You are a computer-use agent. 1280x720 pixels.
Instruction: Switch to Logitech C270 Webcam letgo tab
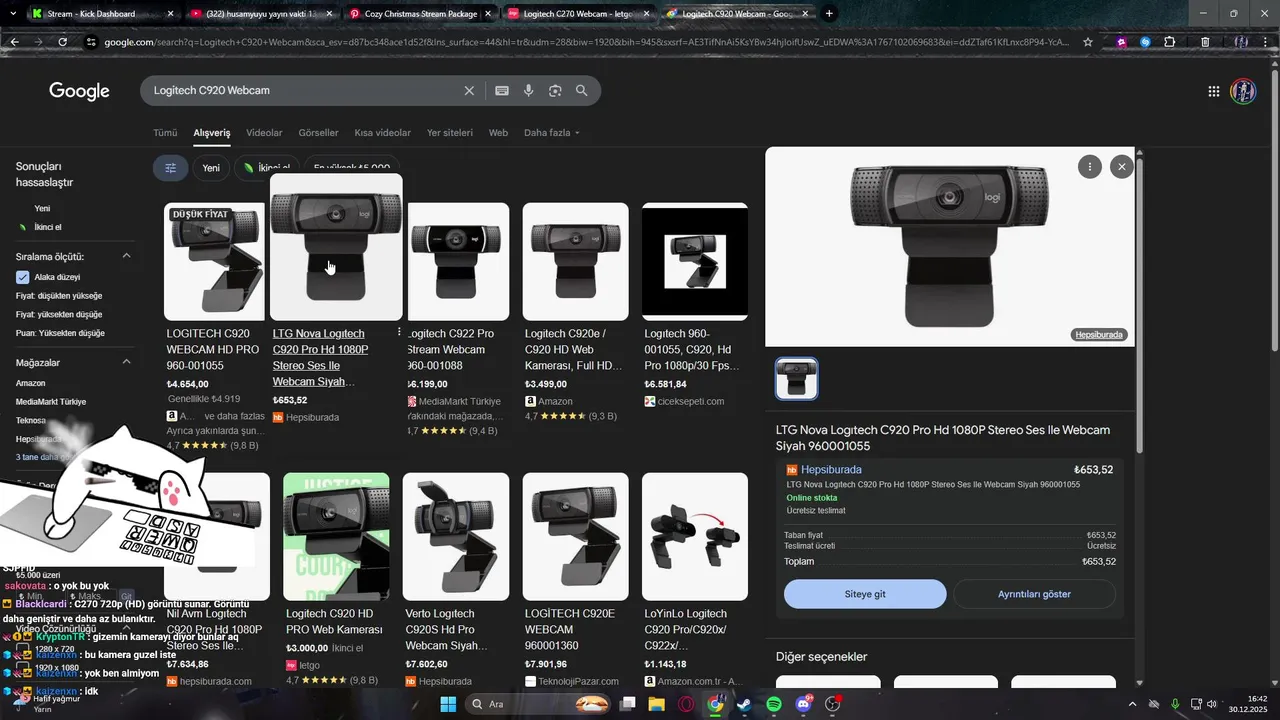(578, 14)
